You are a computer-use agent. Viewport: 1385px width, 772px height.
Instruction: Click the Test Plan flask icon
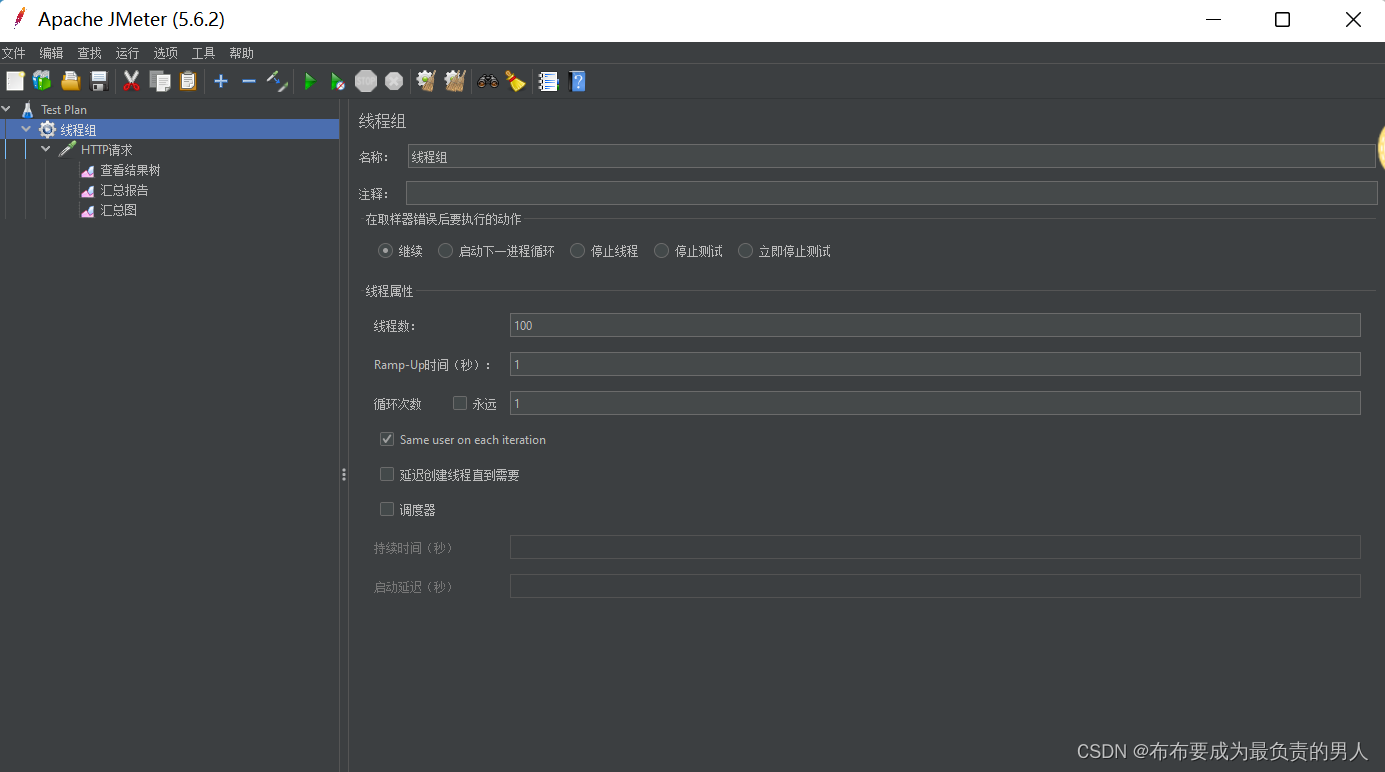point(28,109)
